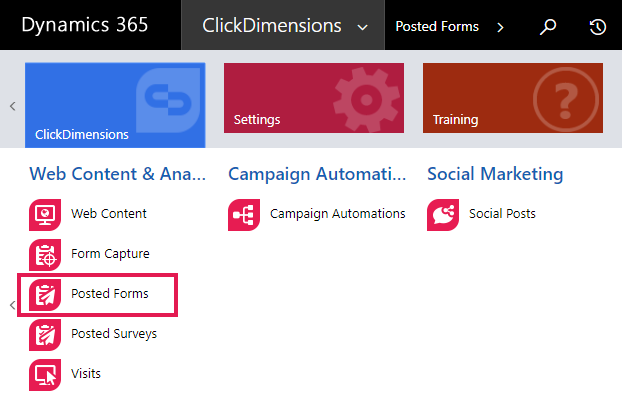Click the Campaign Automations flowchart icon
The image size is (622, 398).
point(244,215)
